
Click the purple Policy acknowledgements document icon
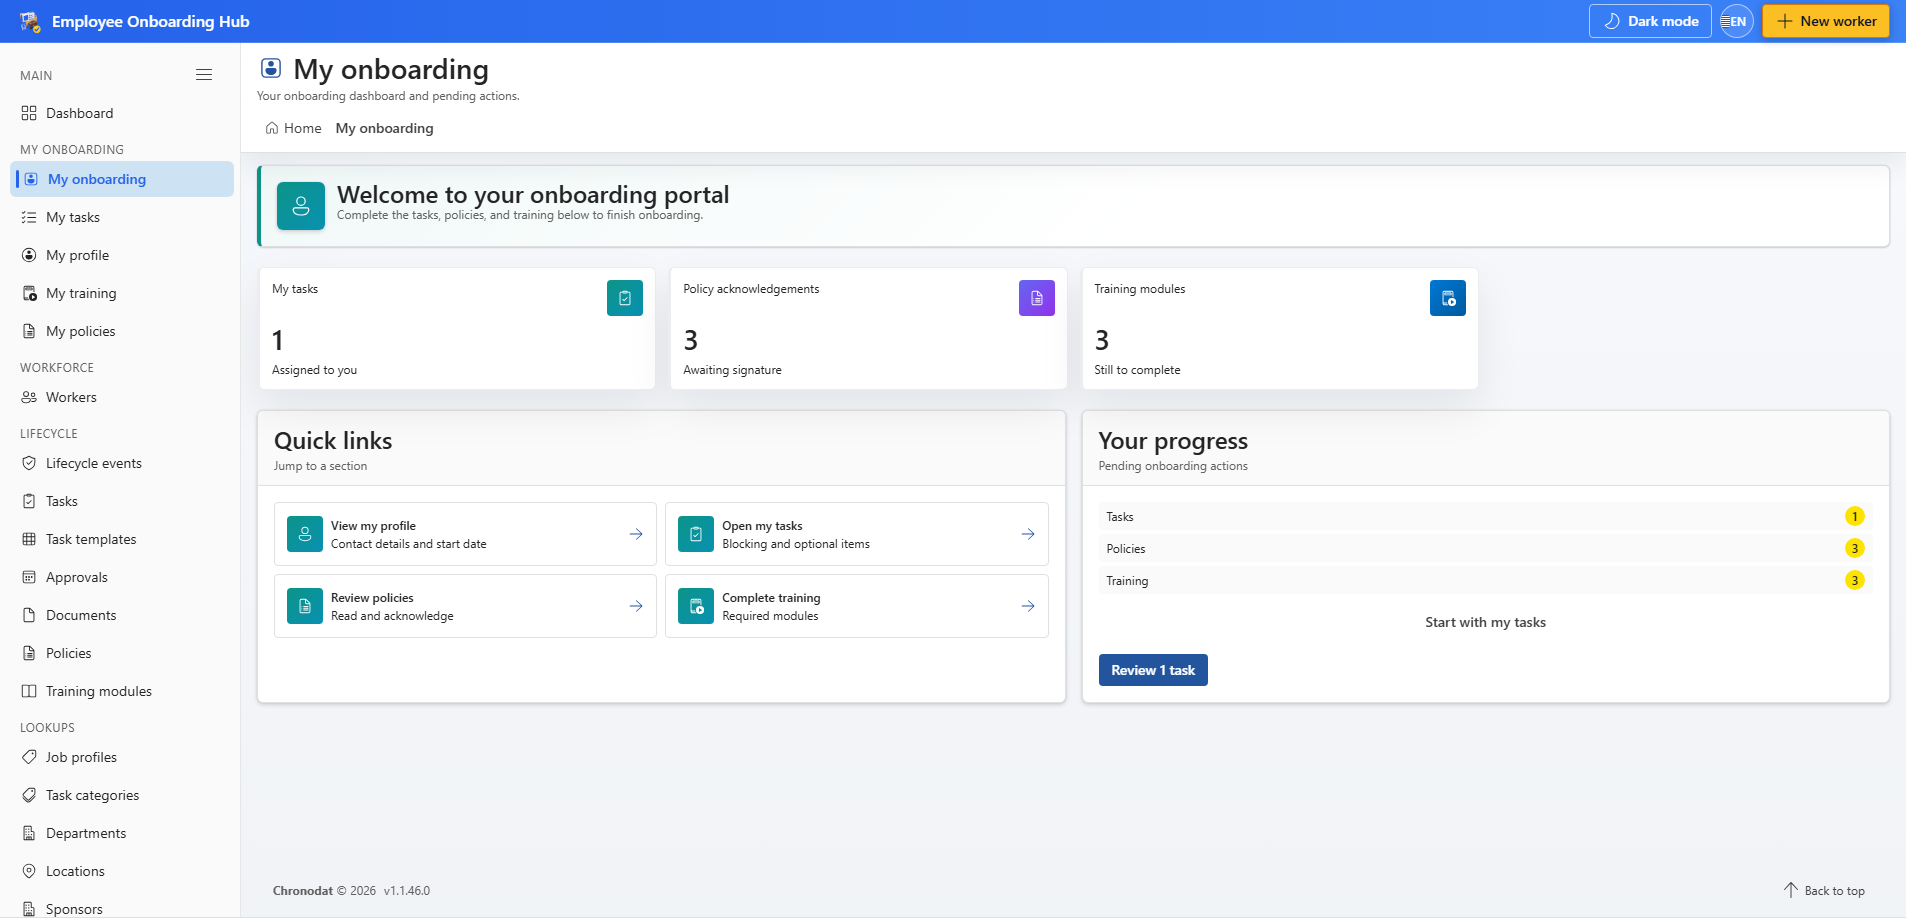tap(1037, 298)
